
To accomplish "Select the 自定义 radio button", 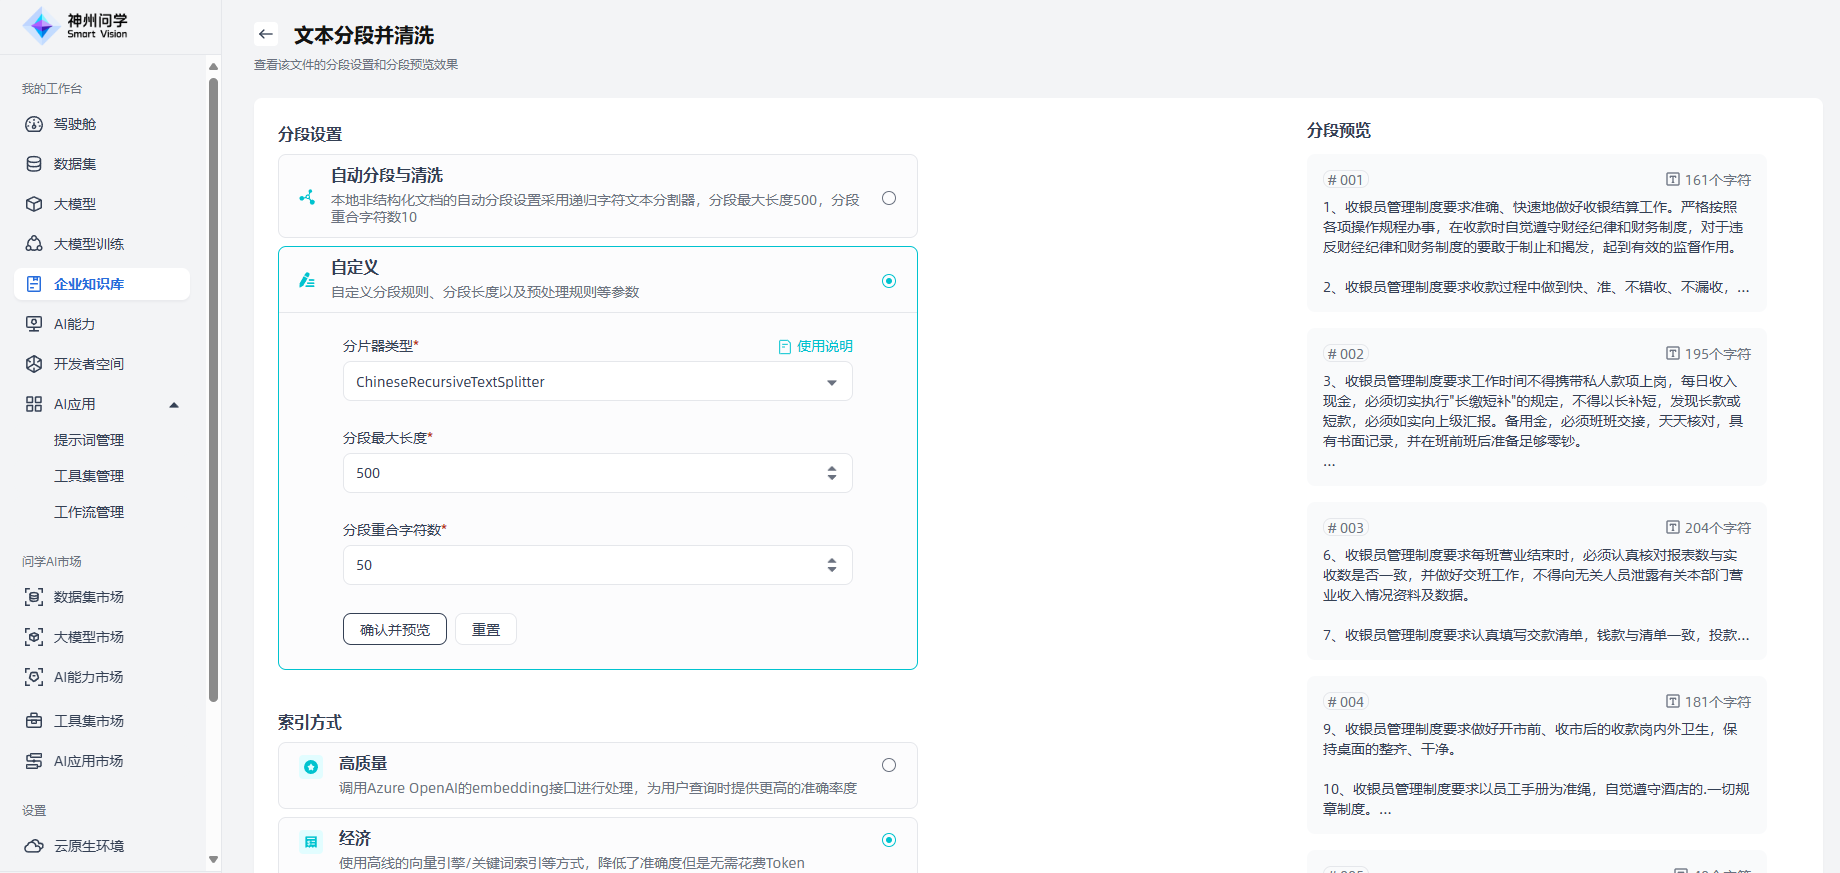I will (889, 281).
